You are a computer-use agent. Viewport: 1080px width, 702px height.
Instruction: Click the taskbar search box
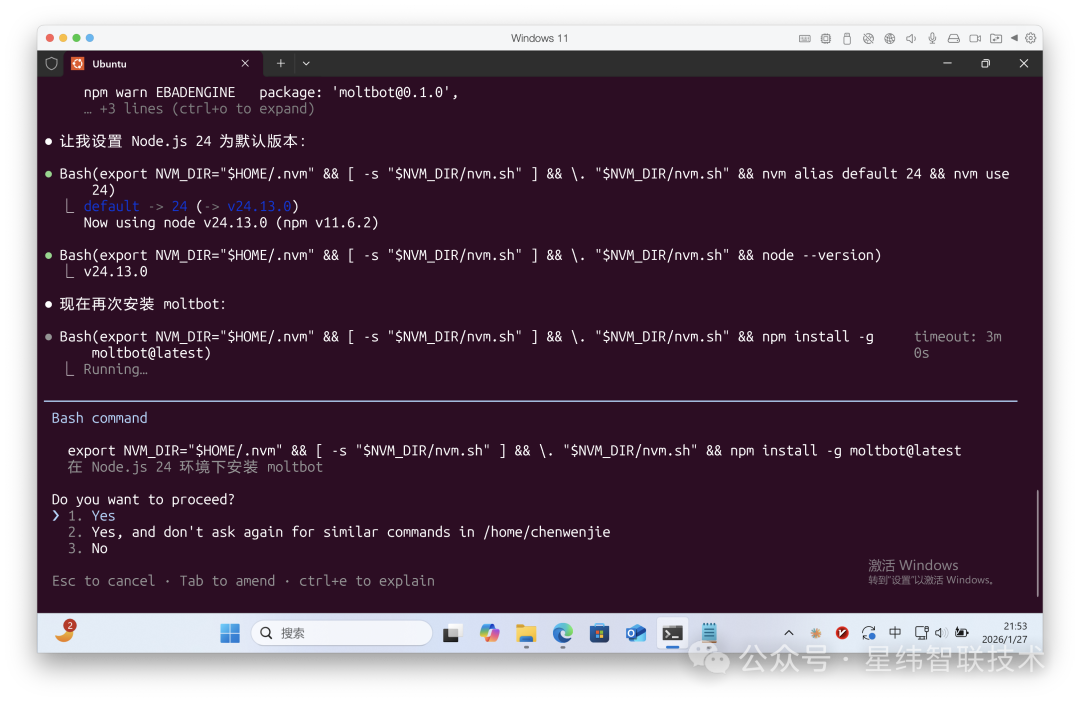[x=342, y=633]
